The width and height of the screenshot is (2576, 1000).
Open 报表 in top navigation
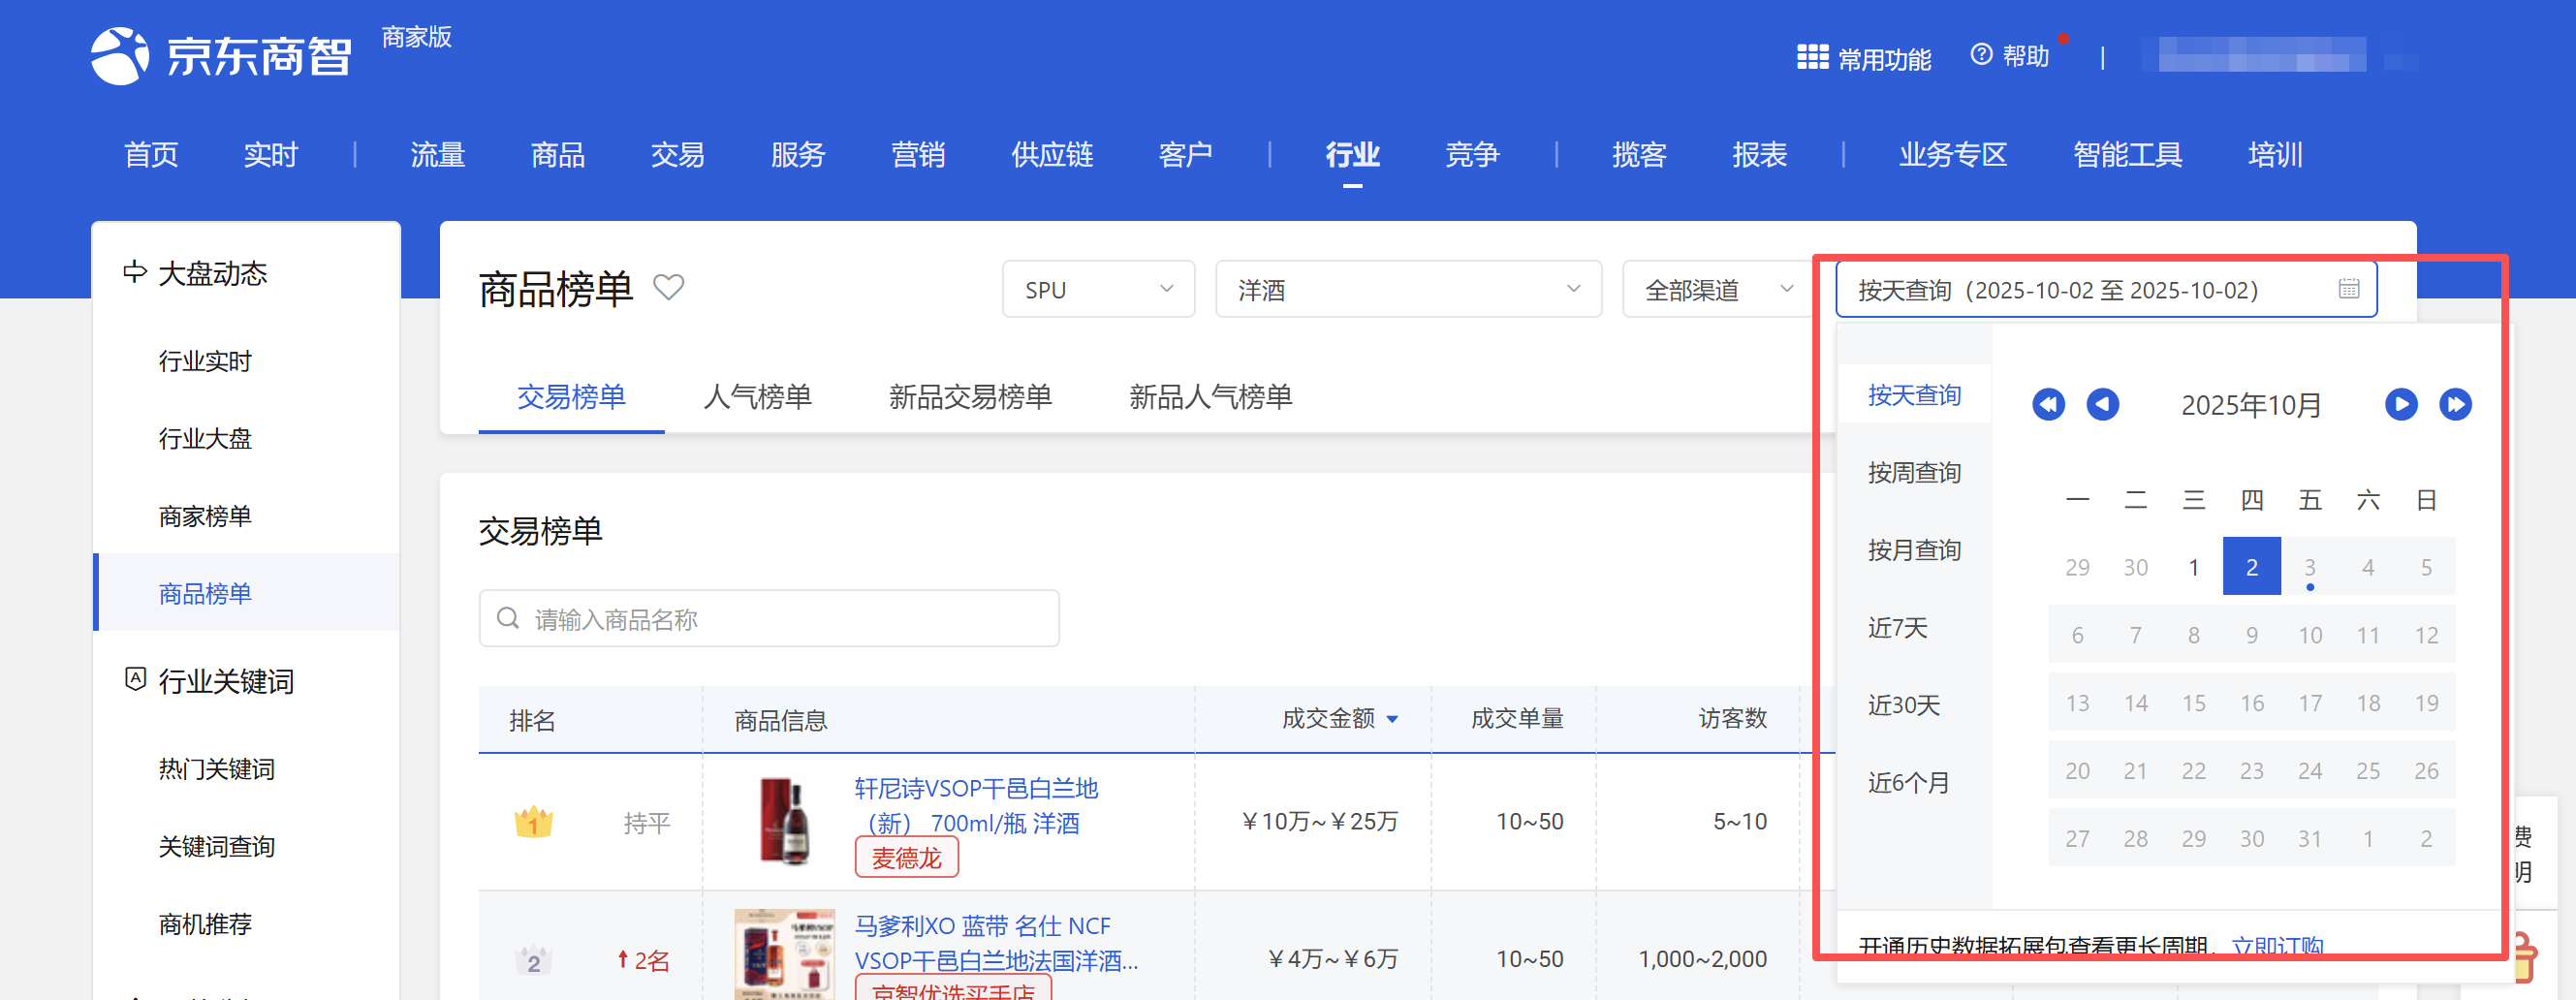point(1759,155)
